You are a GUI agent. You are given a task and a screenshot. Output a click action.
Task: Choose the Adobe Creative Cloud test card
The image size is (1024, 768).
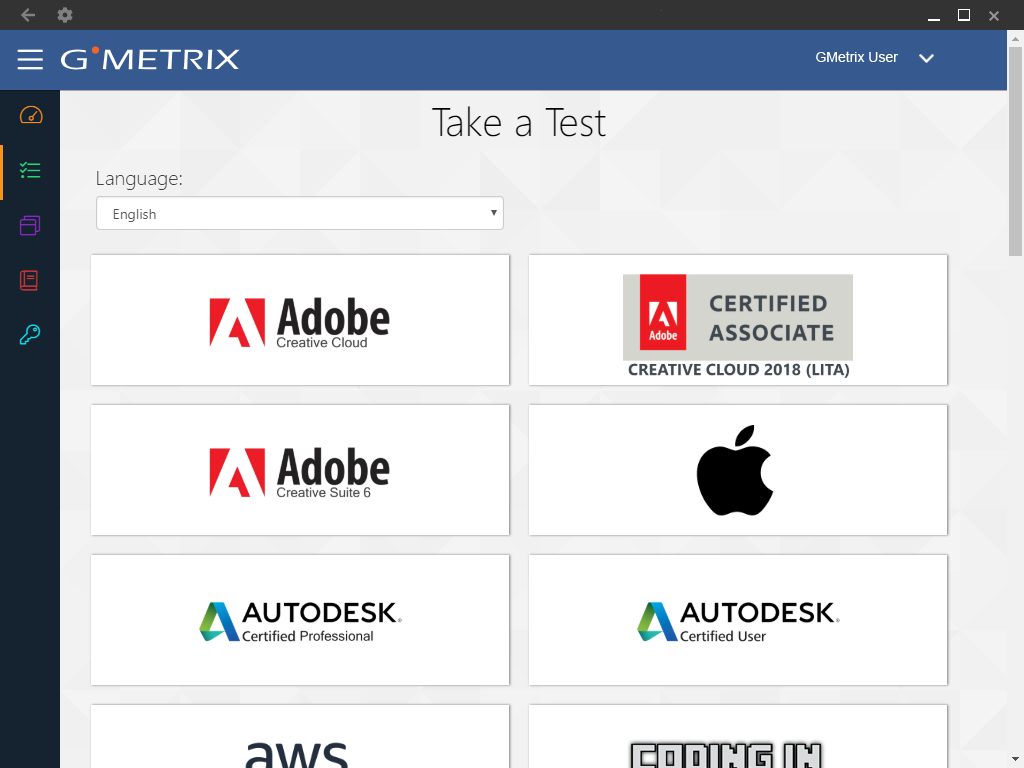300,320
